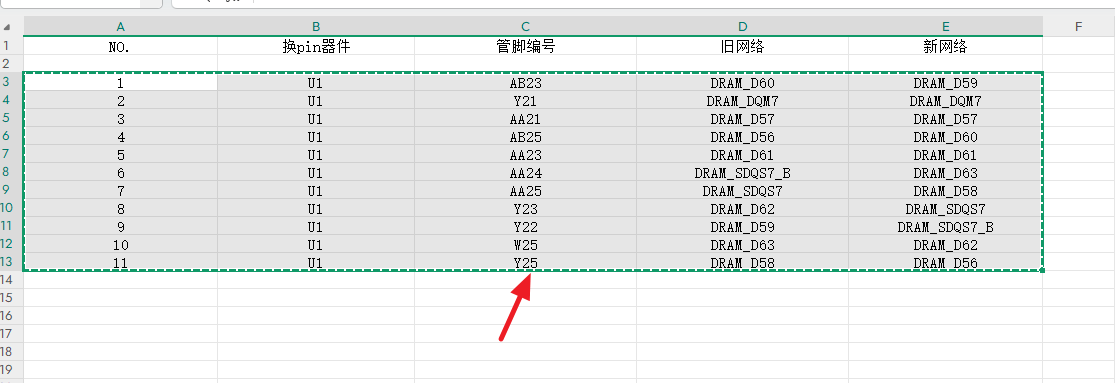The height and width of the screenshot is (383, 1115).
Task: Click old network cell DRAM_SDQS7_B in row 8
Action: click(742, 173)
